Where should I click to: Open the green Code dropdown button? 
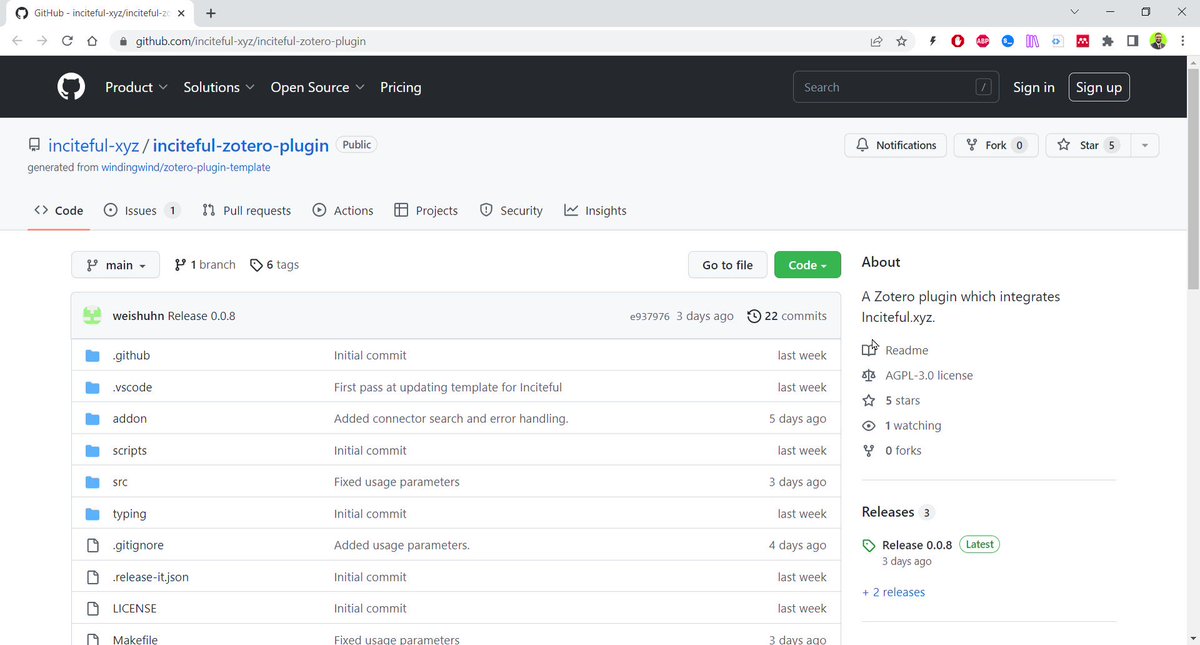coord(807,265)
